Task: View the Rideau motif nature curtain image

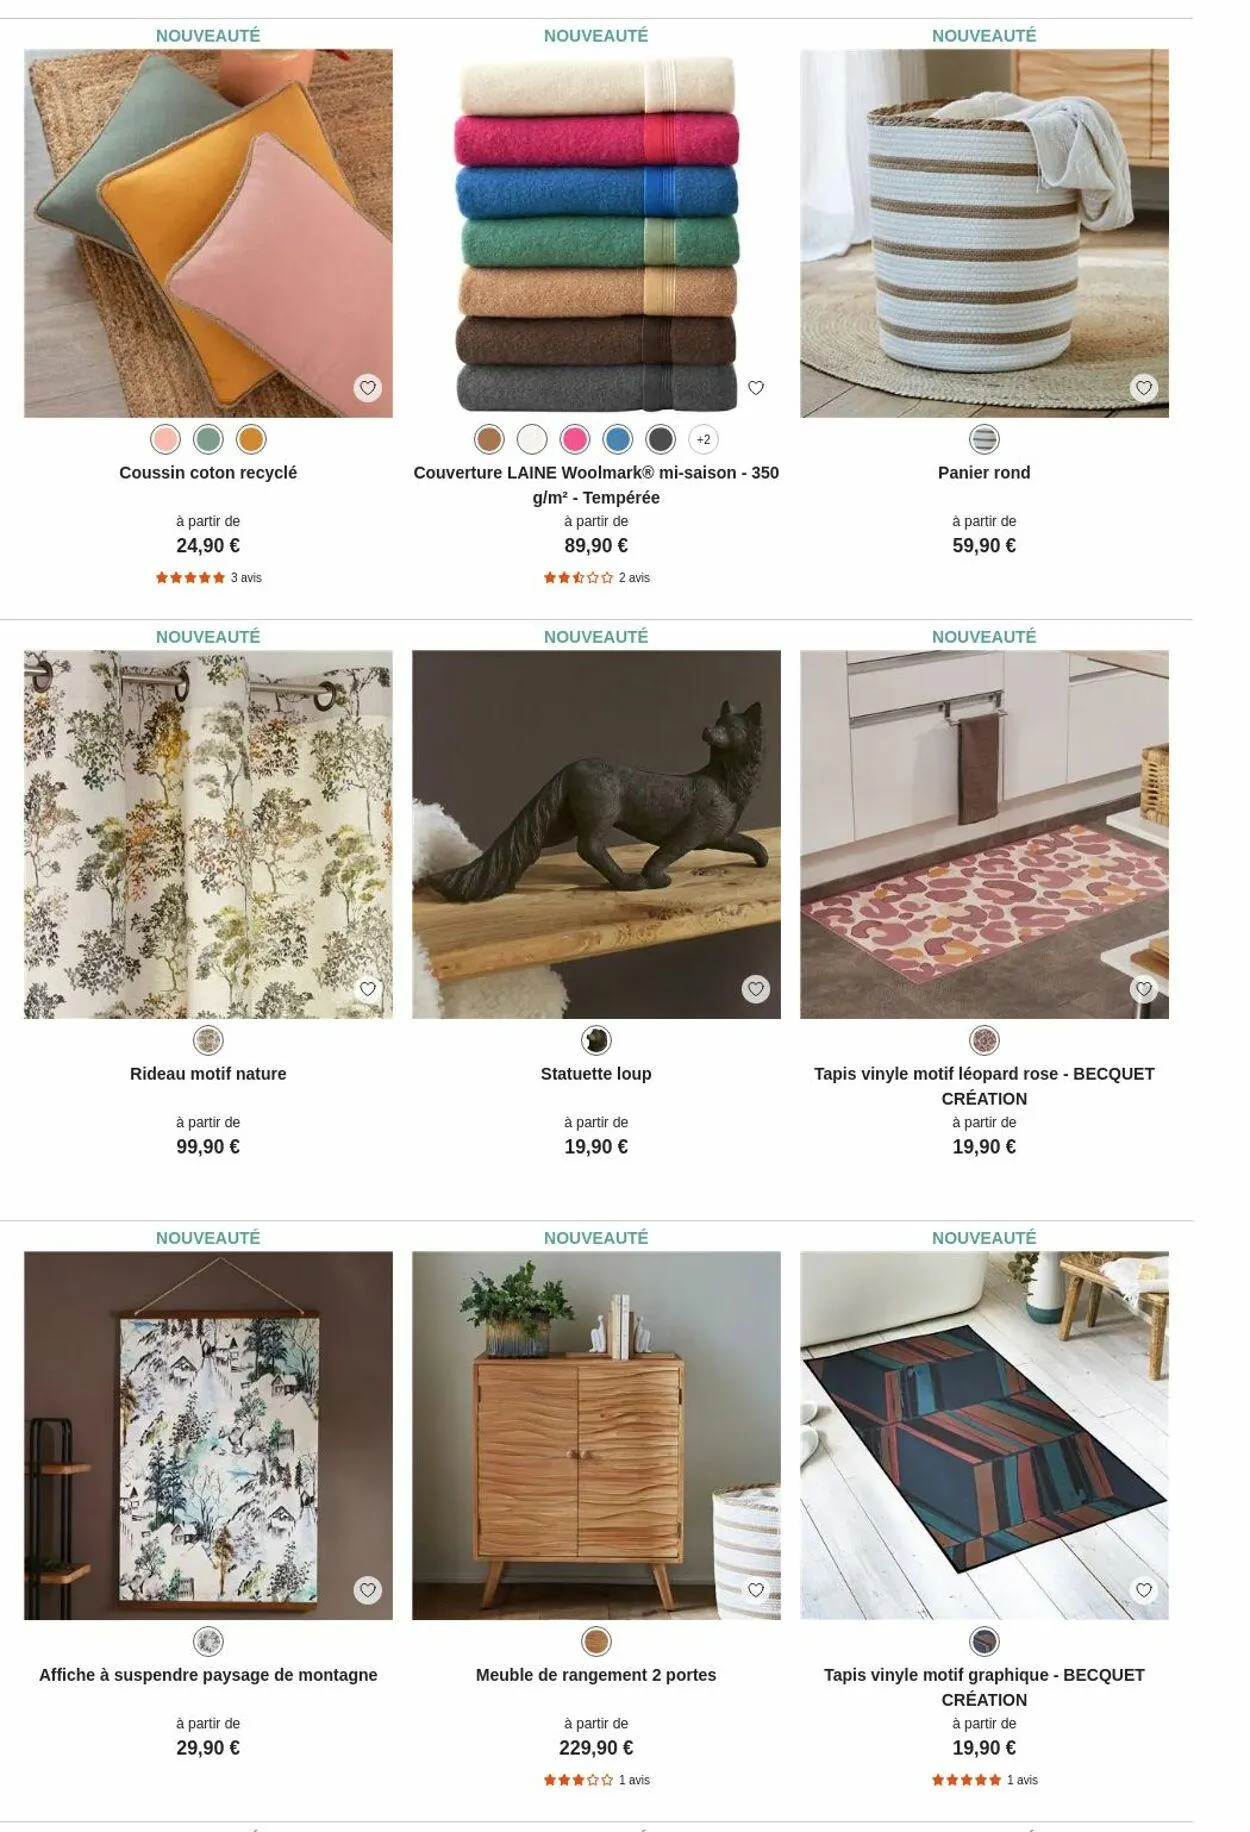Action: [208, 835]
